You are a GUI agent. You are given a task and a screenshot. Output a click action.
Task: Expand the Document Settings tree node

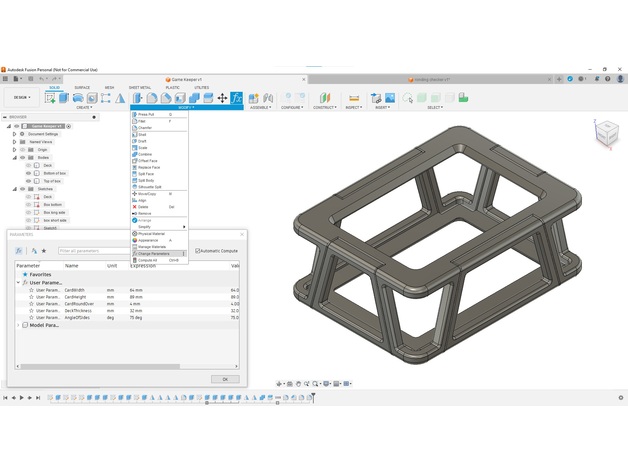(14, 134)
